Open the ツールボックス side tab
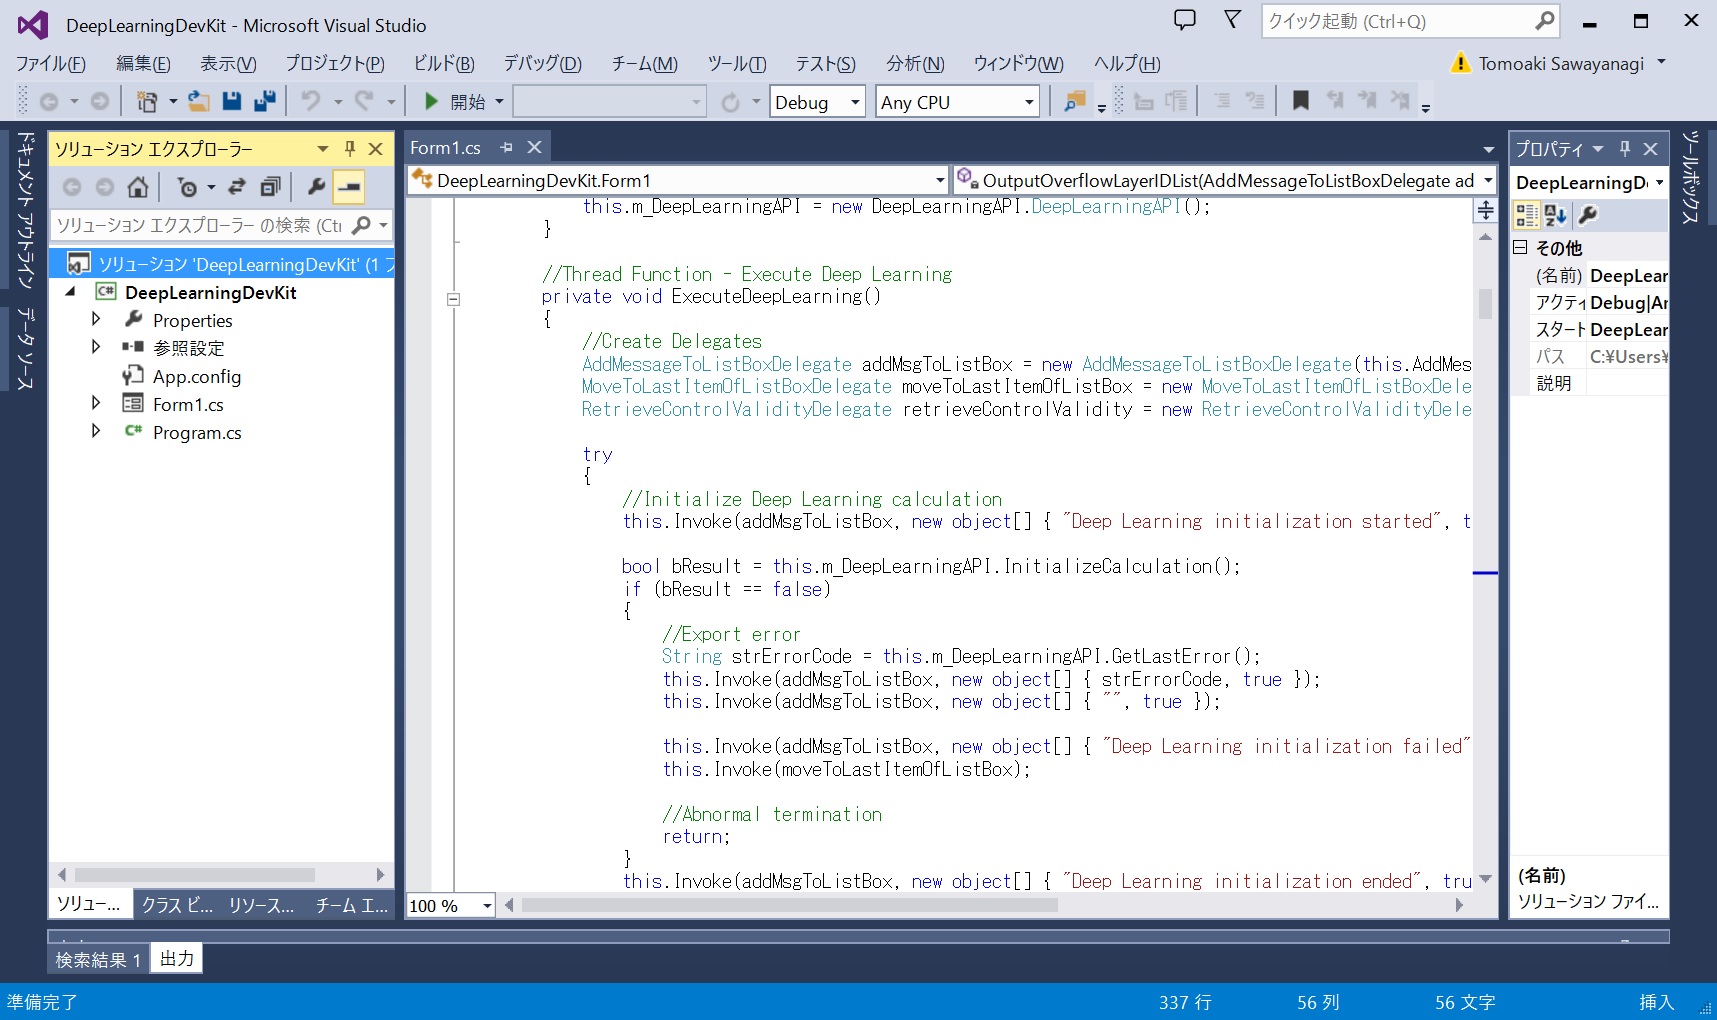 [x=1690, y=177]
